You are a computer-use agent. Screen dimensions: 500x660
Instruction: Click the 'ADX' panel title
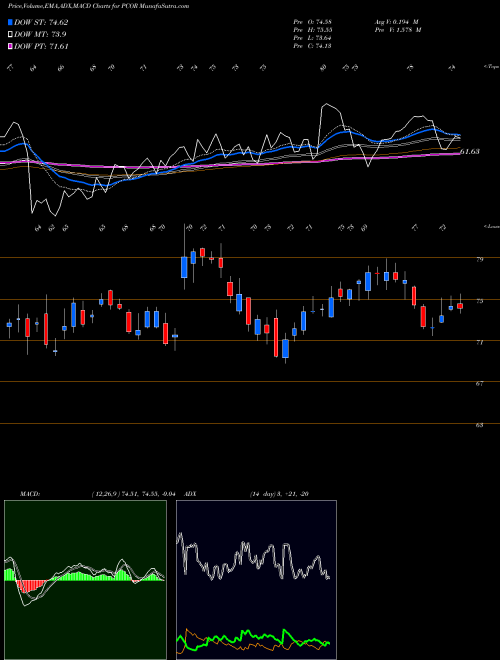point(190,494)
